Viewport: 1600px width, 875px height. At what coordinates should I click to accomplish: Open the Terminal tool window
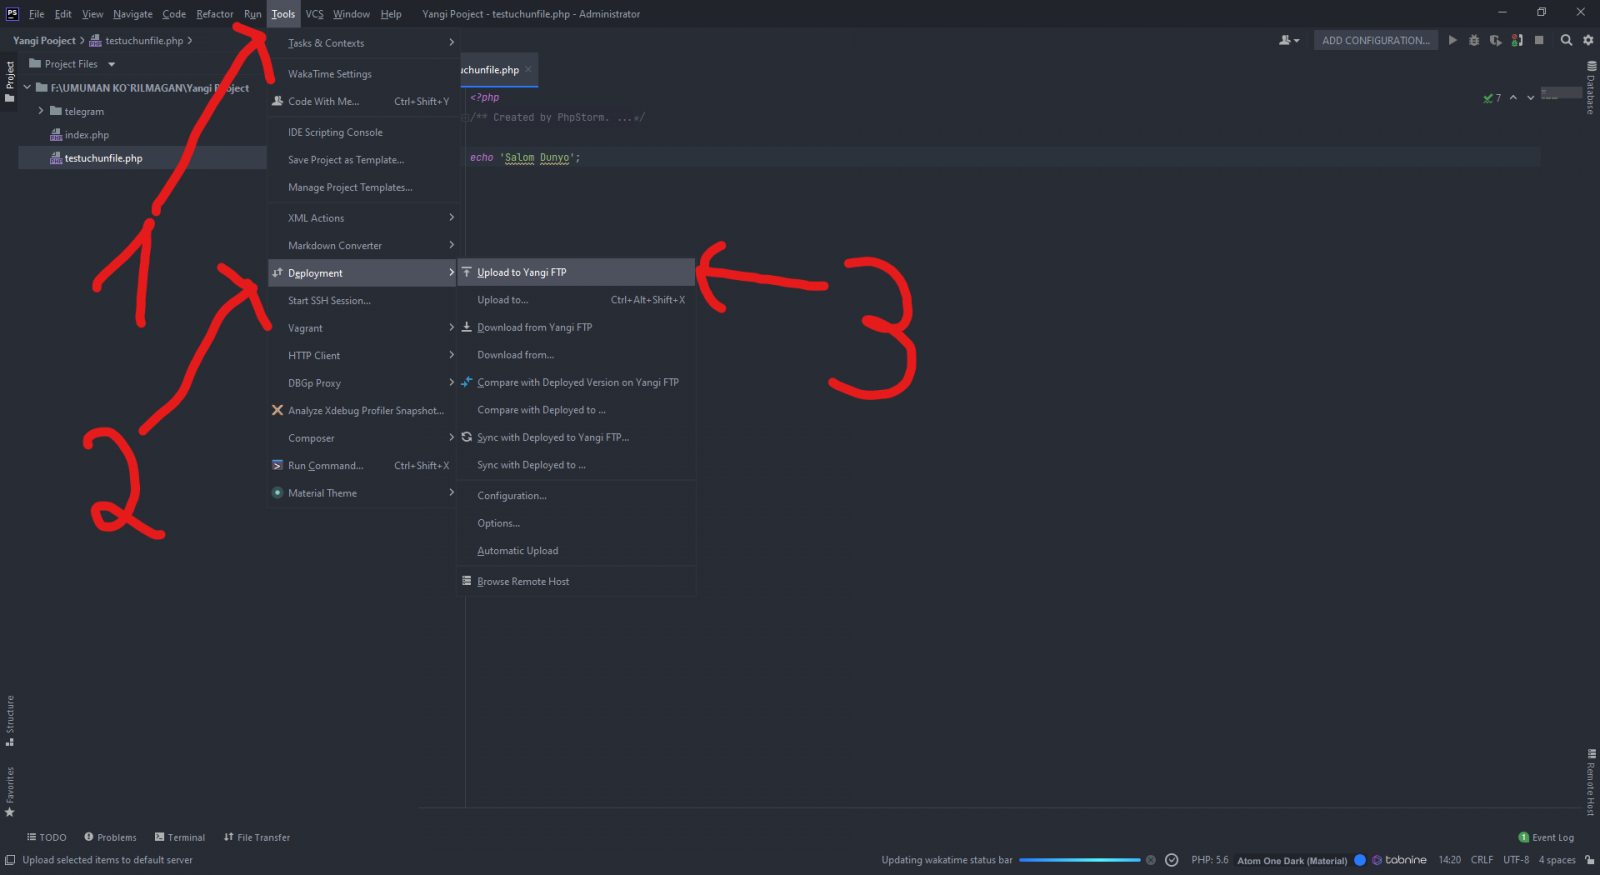point(180,837)
